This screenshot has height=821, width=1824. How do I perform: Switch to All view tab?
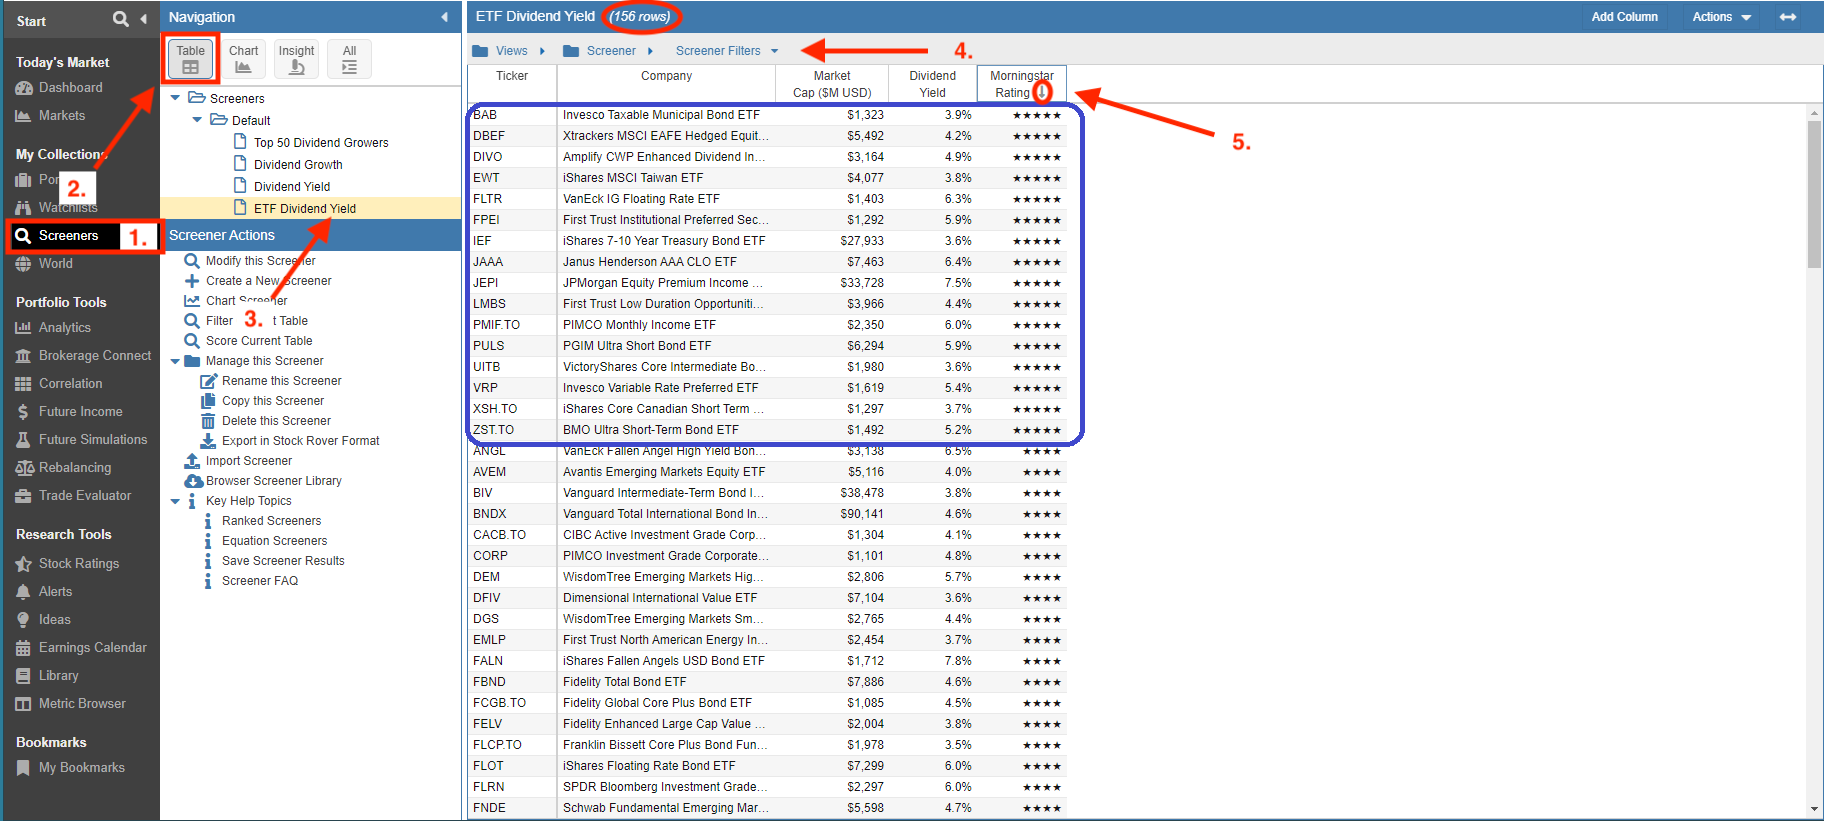(349, 59)
